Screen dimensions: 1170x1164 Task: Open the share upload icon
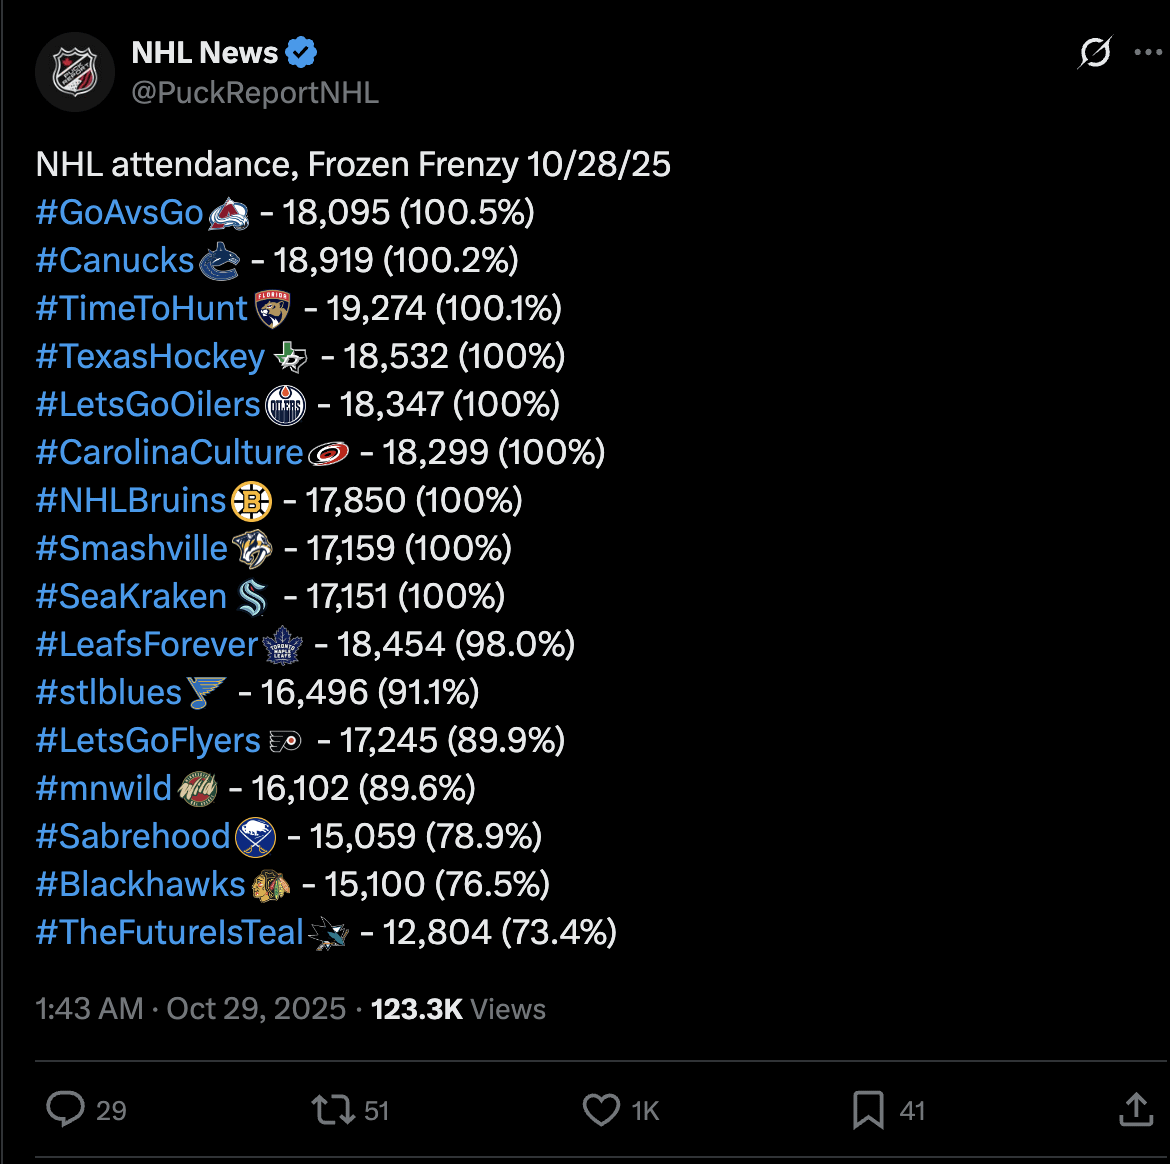point(1136,1109)
